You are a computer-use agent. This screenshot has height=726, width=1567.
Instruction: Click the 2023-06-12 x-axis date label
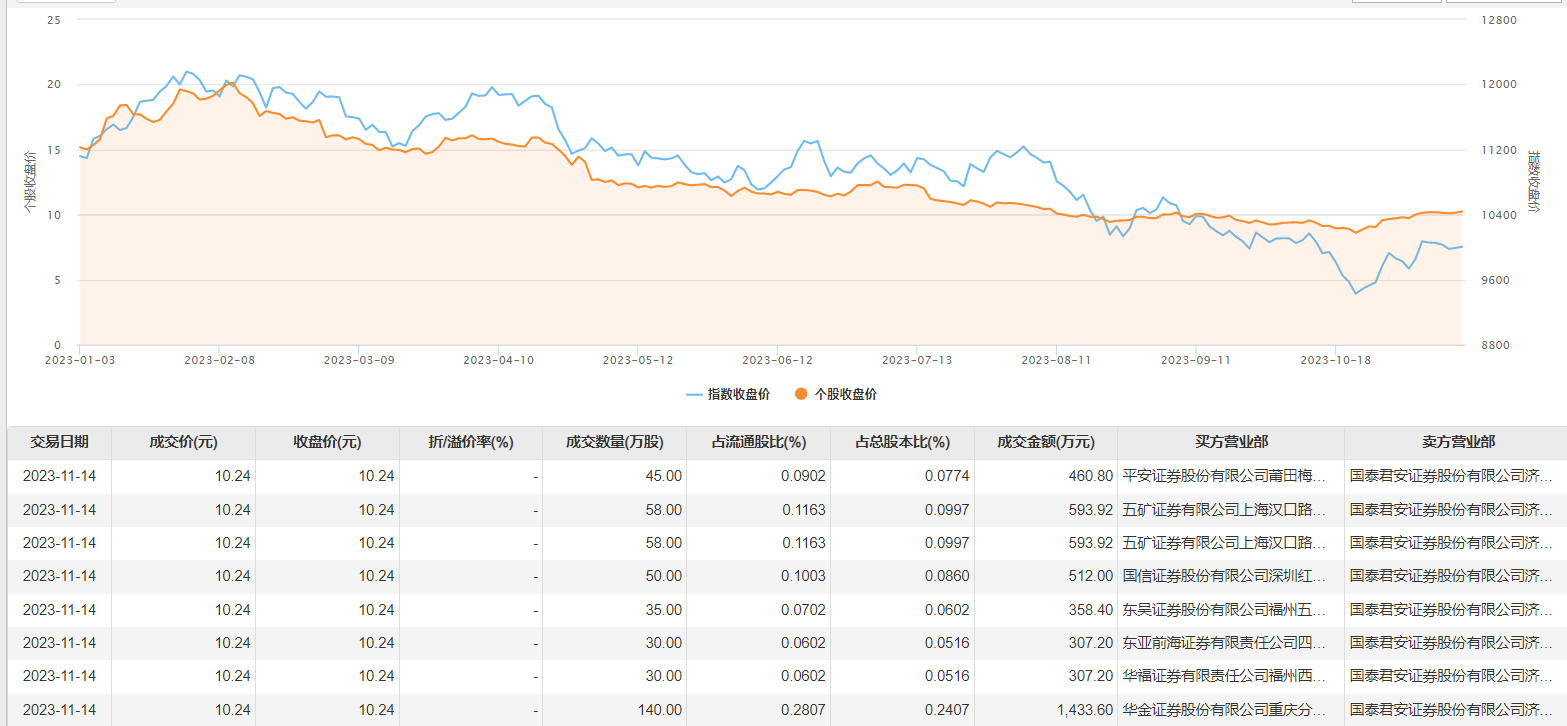pos(777,360)
